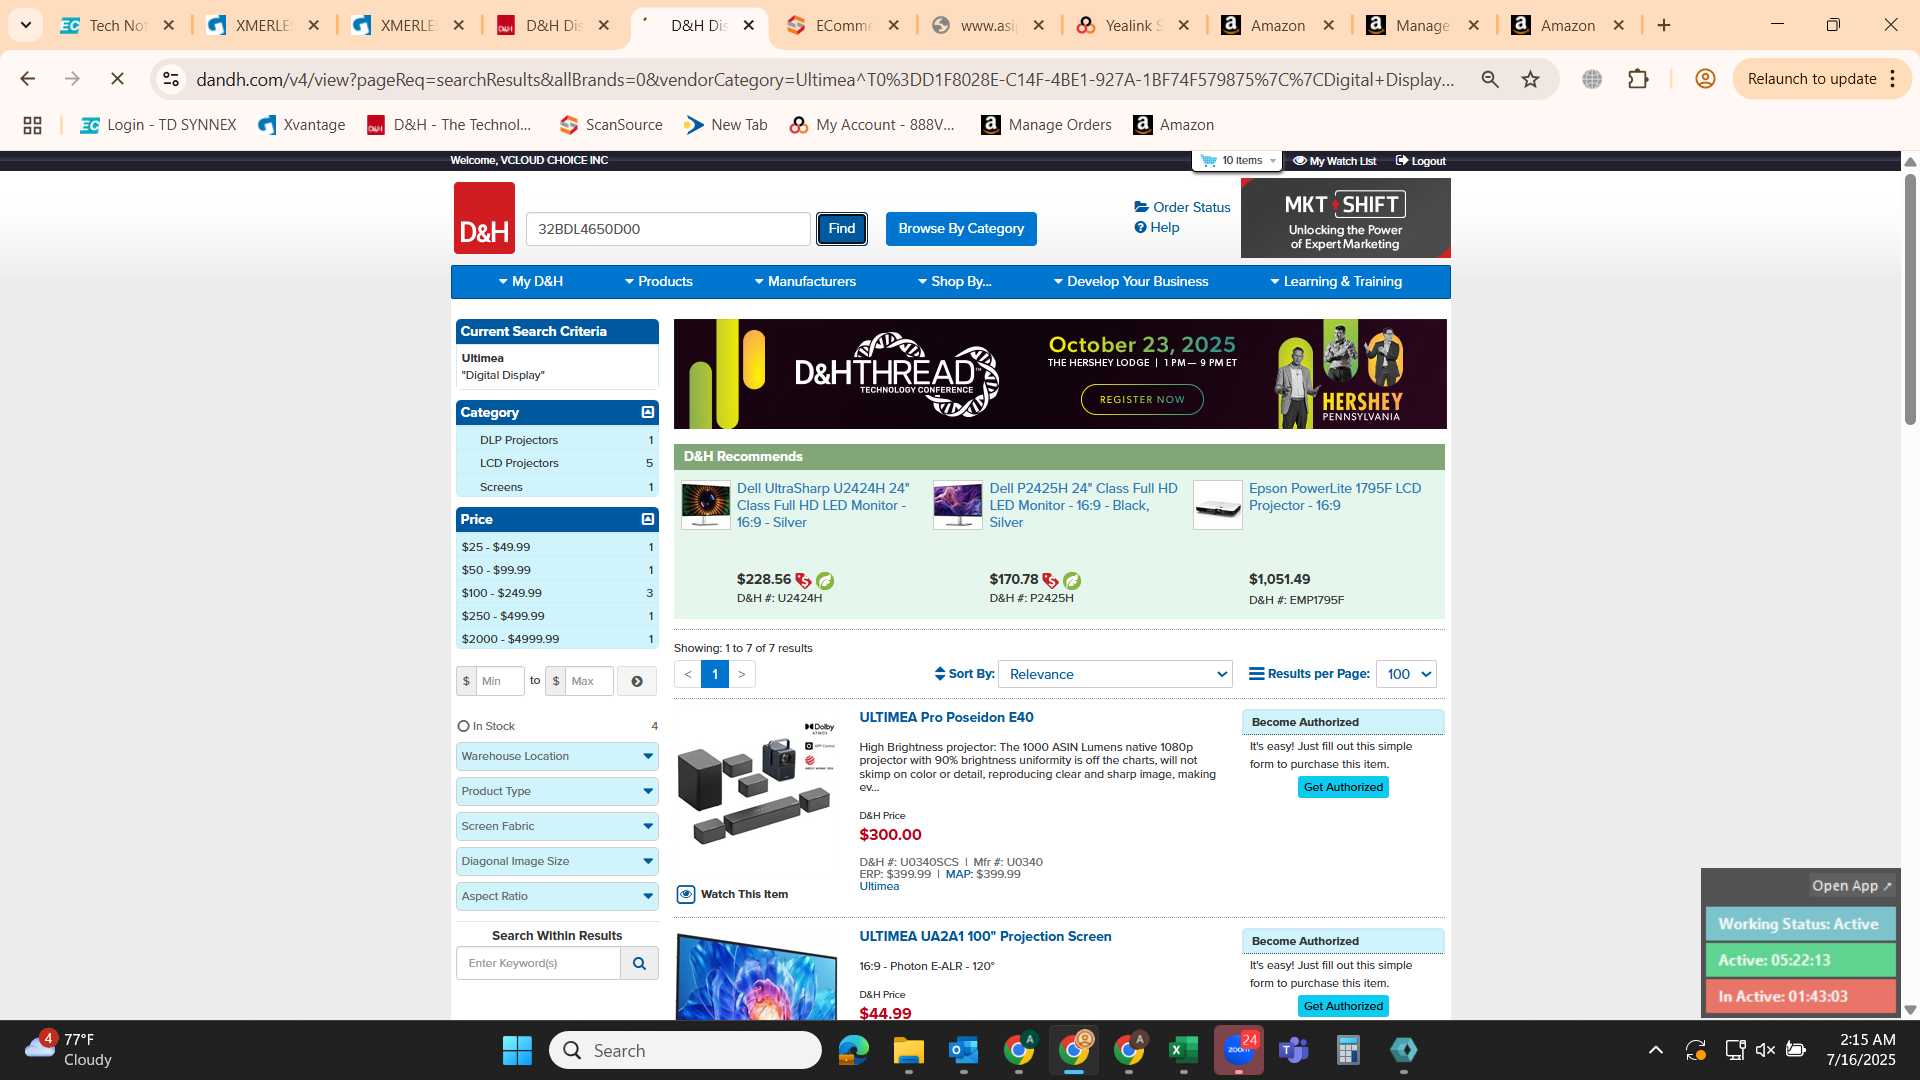Screen dimensions: 1920x1080
Task: Go to previous results page
Action: click(x=687, y=674)
